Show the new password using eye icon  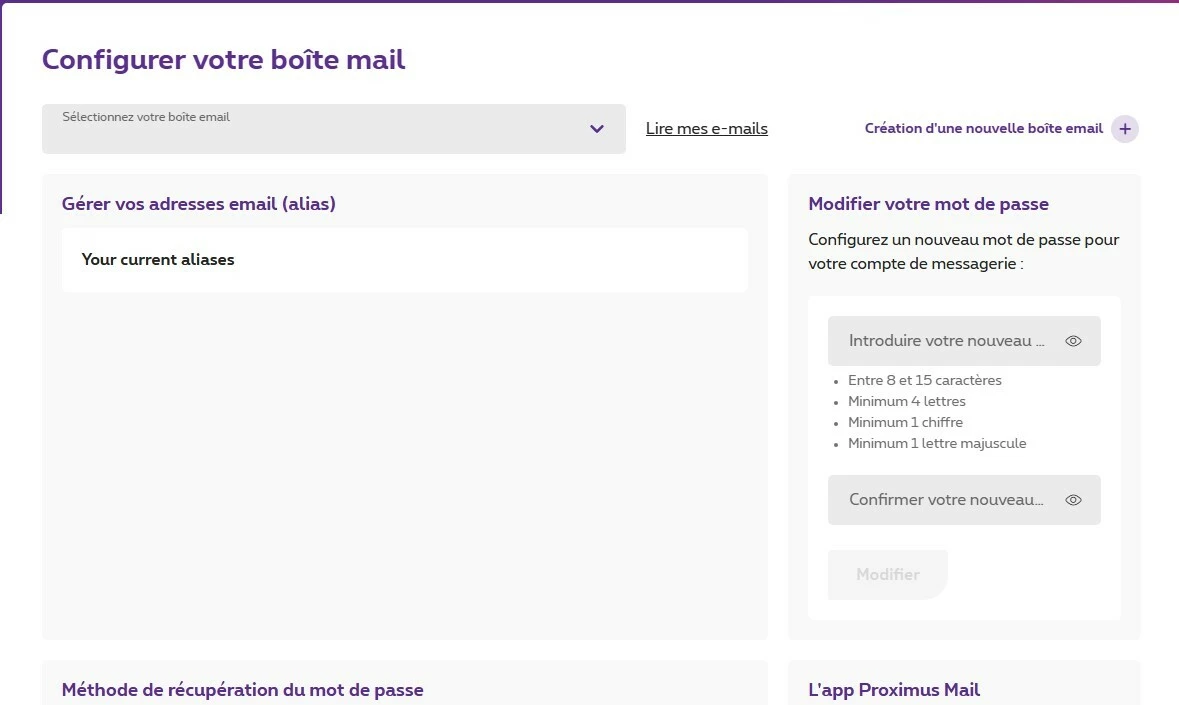[1073, 341]
